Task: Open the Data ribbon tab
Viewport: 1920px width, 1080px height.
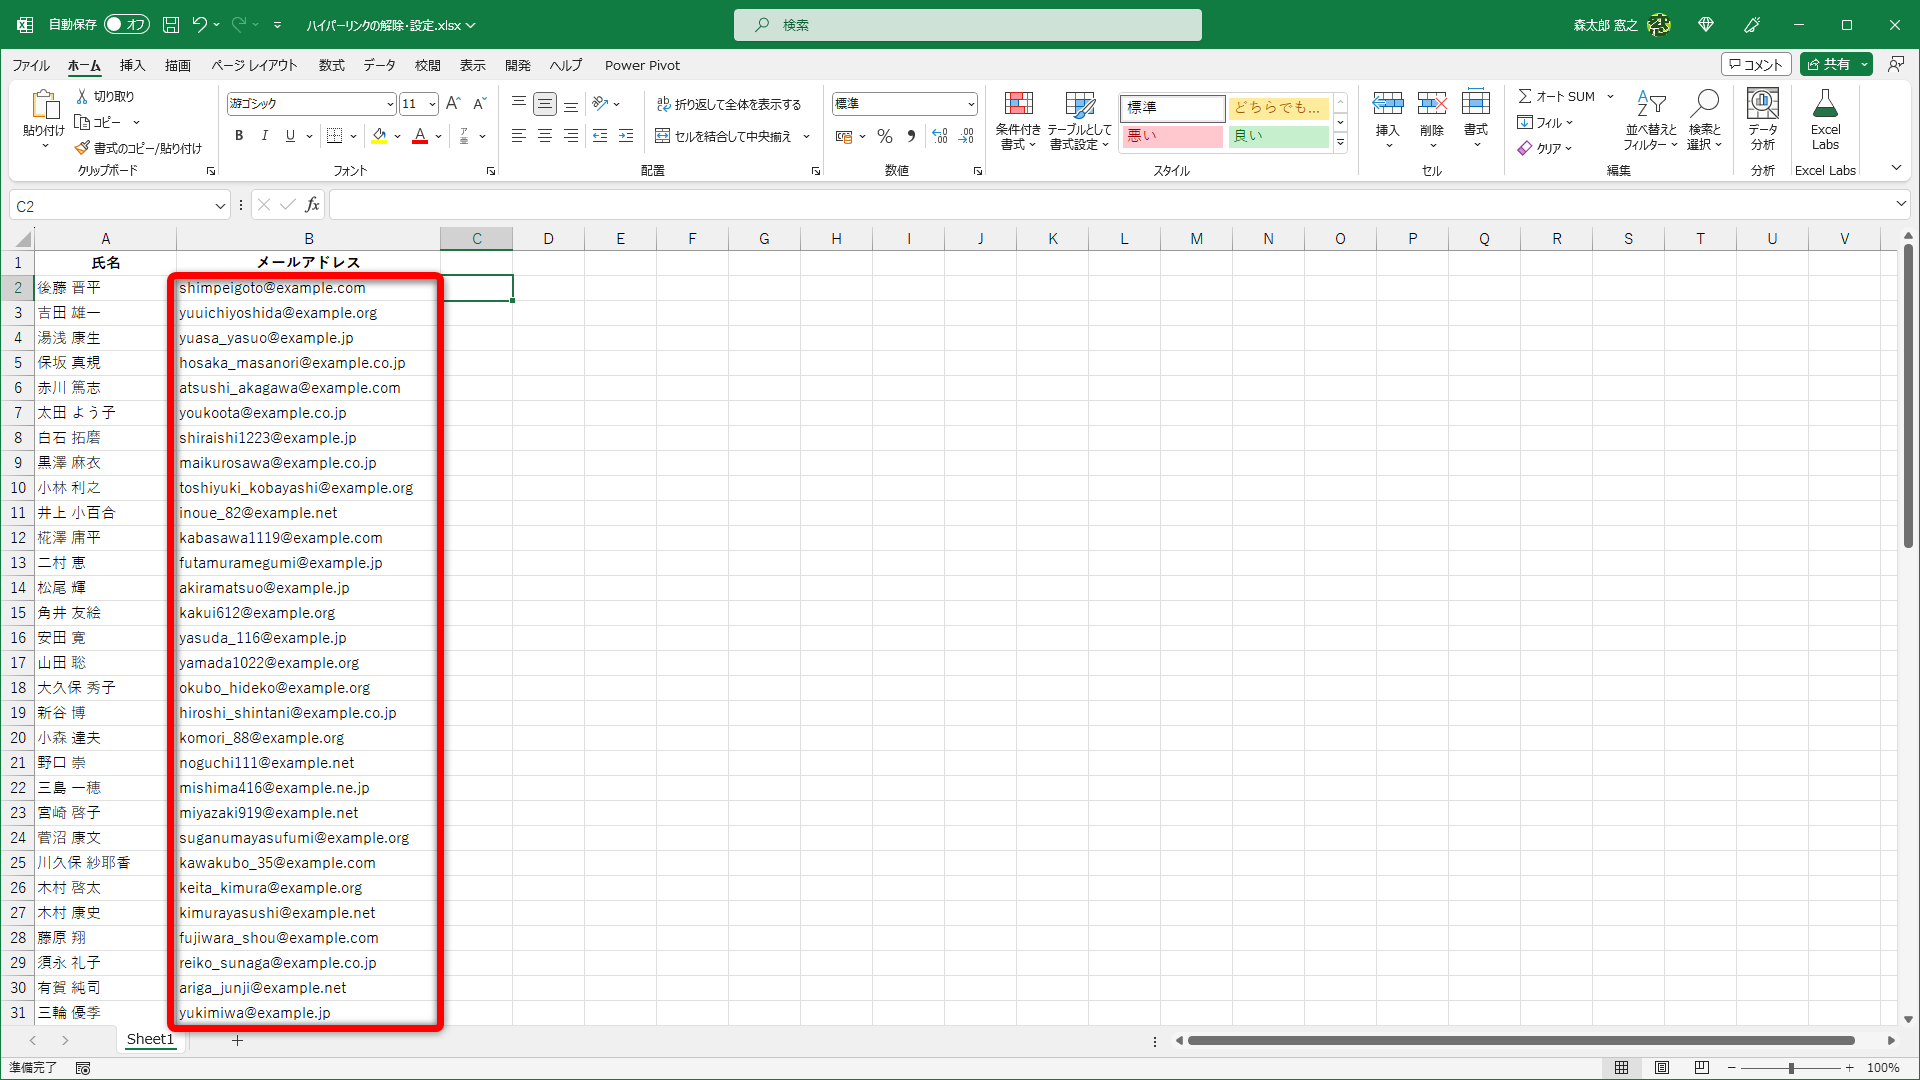Action: point(379,65)
